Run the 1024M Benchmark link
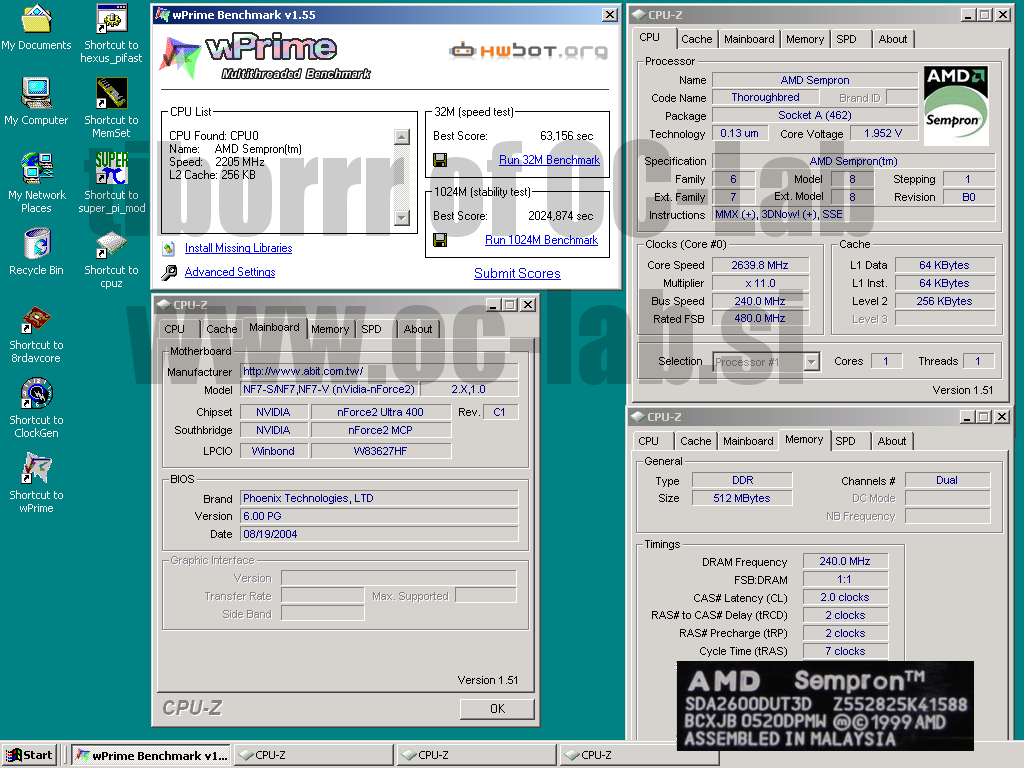This screenshot has width=1024, height=768. click(x=541, y=240)
